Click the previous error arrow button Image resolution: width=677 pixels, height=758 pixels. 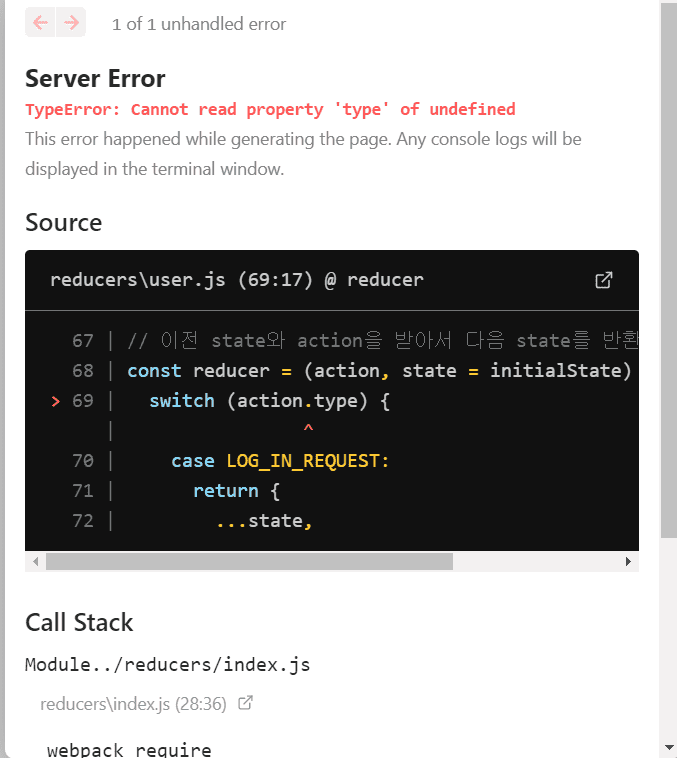40,23
